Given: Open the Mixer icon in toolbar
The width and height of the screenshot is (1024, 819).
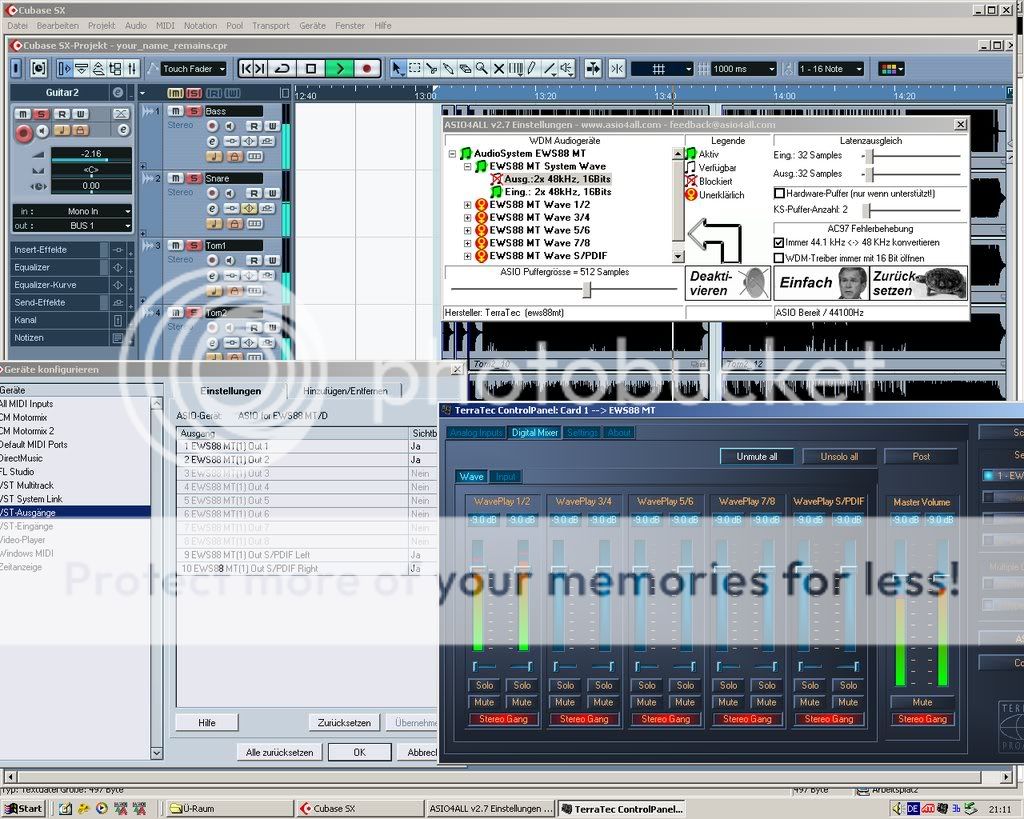Looking at the screenshot, I should [132, 69].
